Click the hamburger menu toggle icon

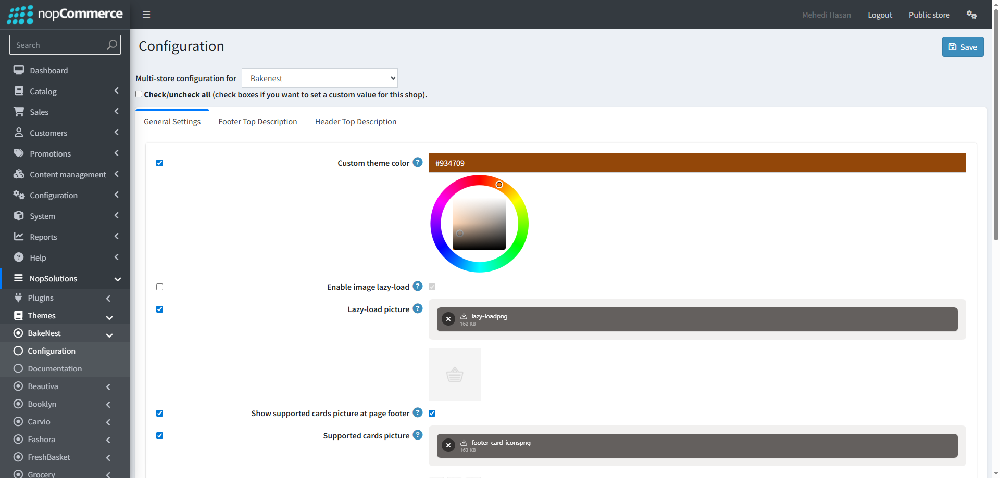[x=146, y=15]
